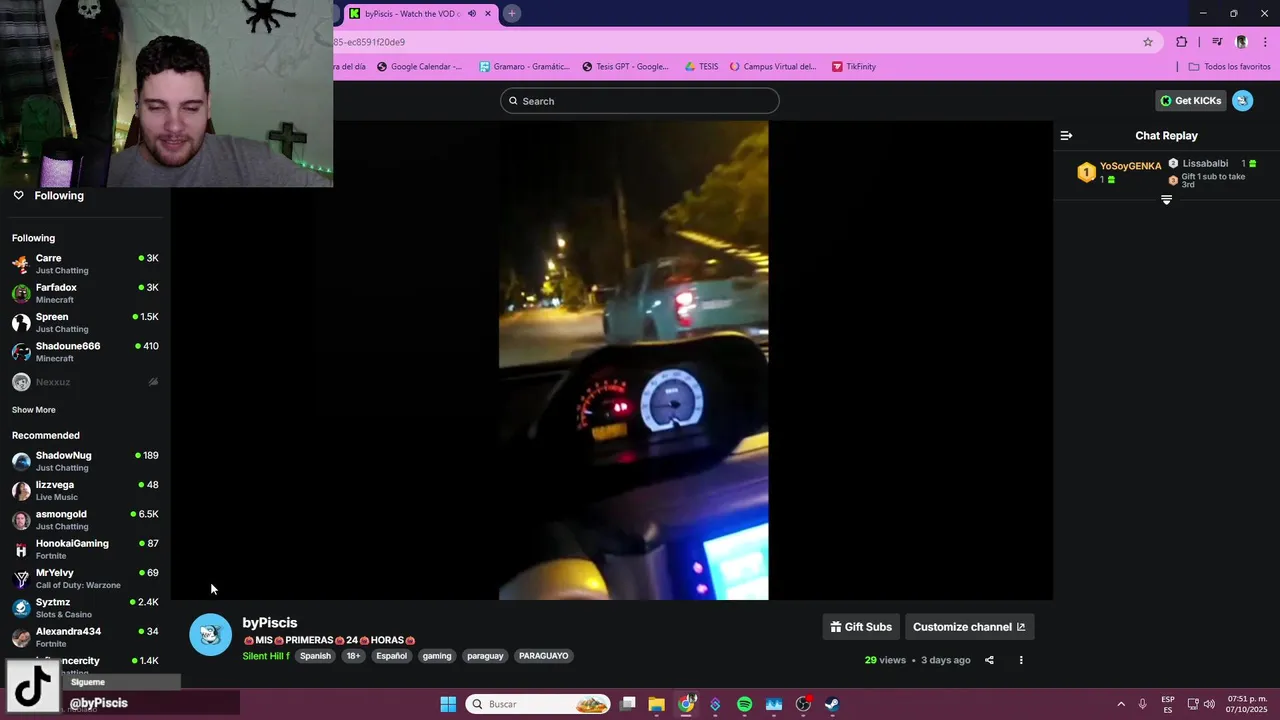This screenshot has width=1280, height=720.
Task: Open Shadoune666 channel in sidebar
Action: pyautogui.click(x=85, y=352)
